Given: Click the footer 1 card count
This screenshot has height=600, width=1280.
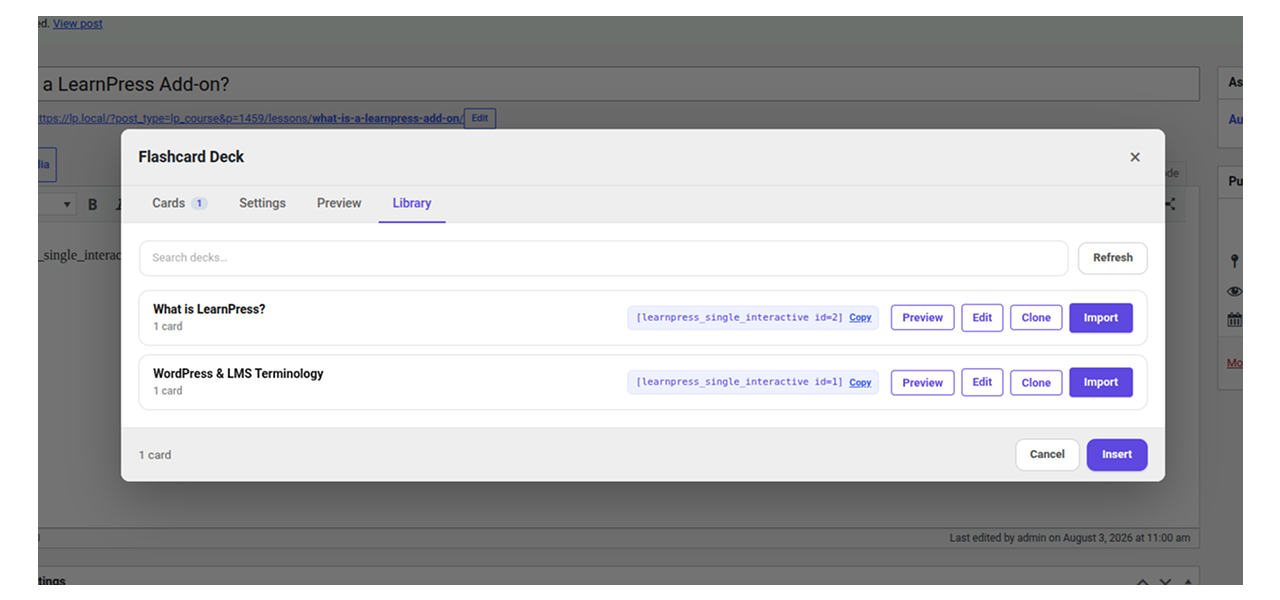Looking at the screenshot, I should (155, 455).
